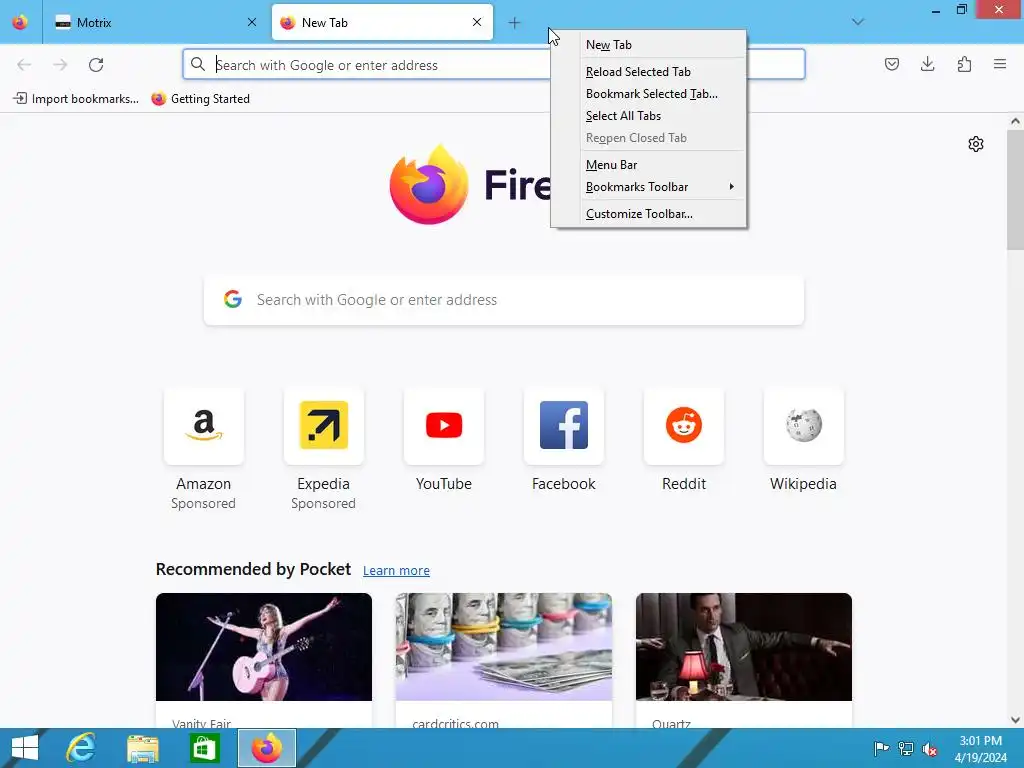Screen dimensions: 1024x768
Task: Reload the current page
Action: point(96,65)
